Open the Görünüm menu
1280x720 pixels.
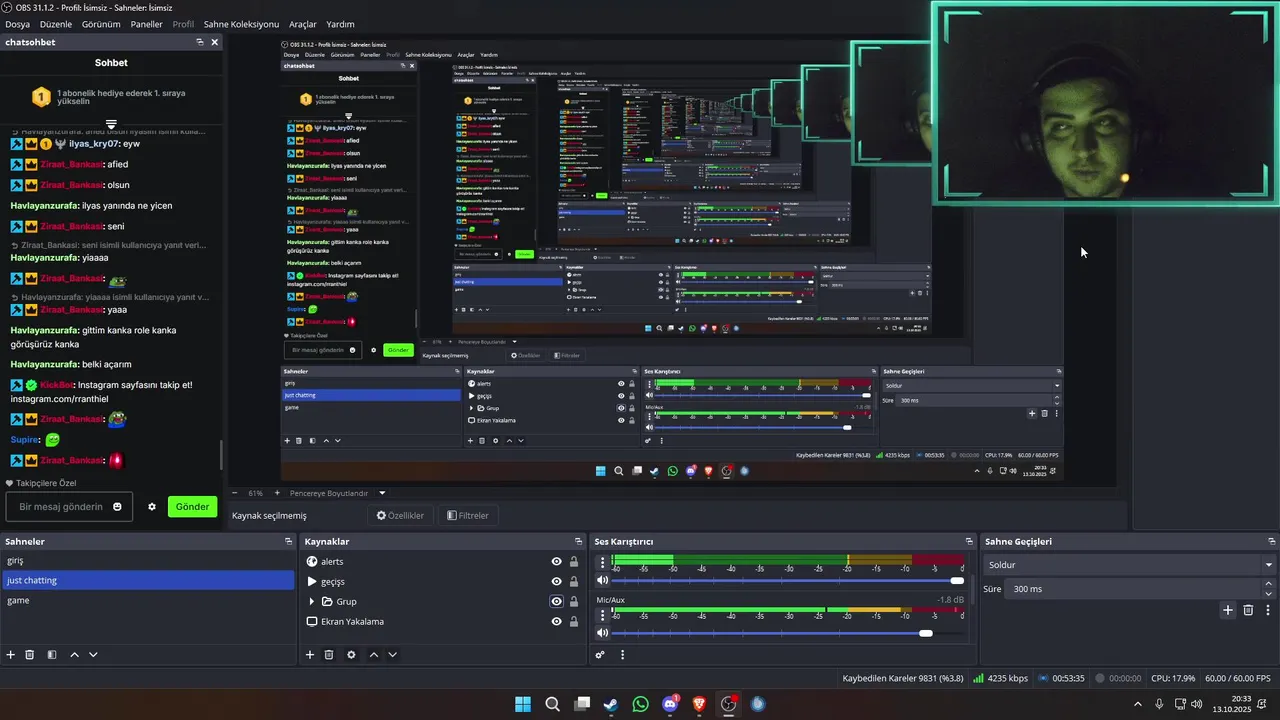(101, 24)
